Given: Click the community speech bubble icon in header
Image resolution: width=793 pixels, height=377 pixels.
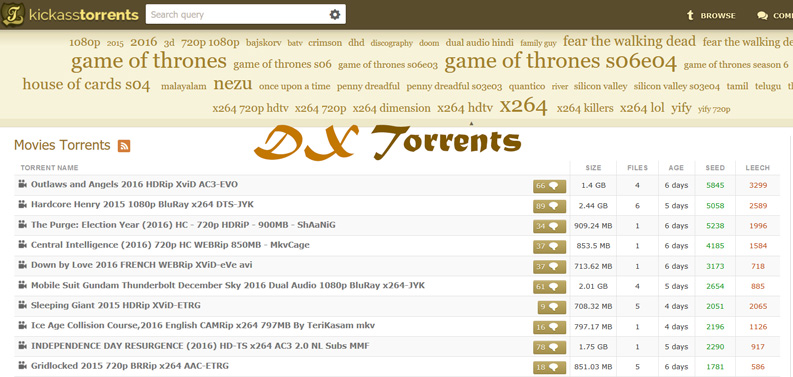Looking at the screenshot, I should (x=762, y=16).
